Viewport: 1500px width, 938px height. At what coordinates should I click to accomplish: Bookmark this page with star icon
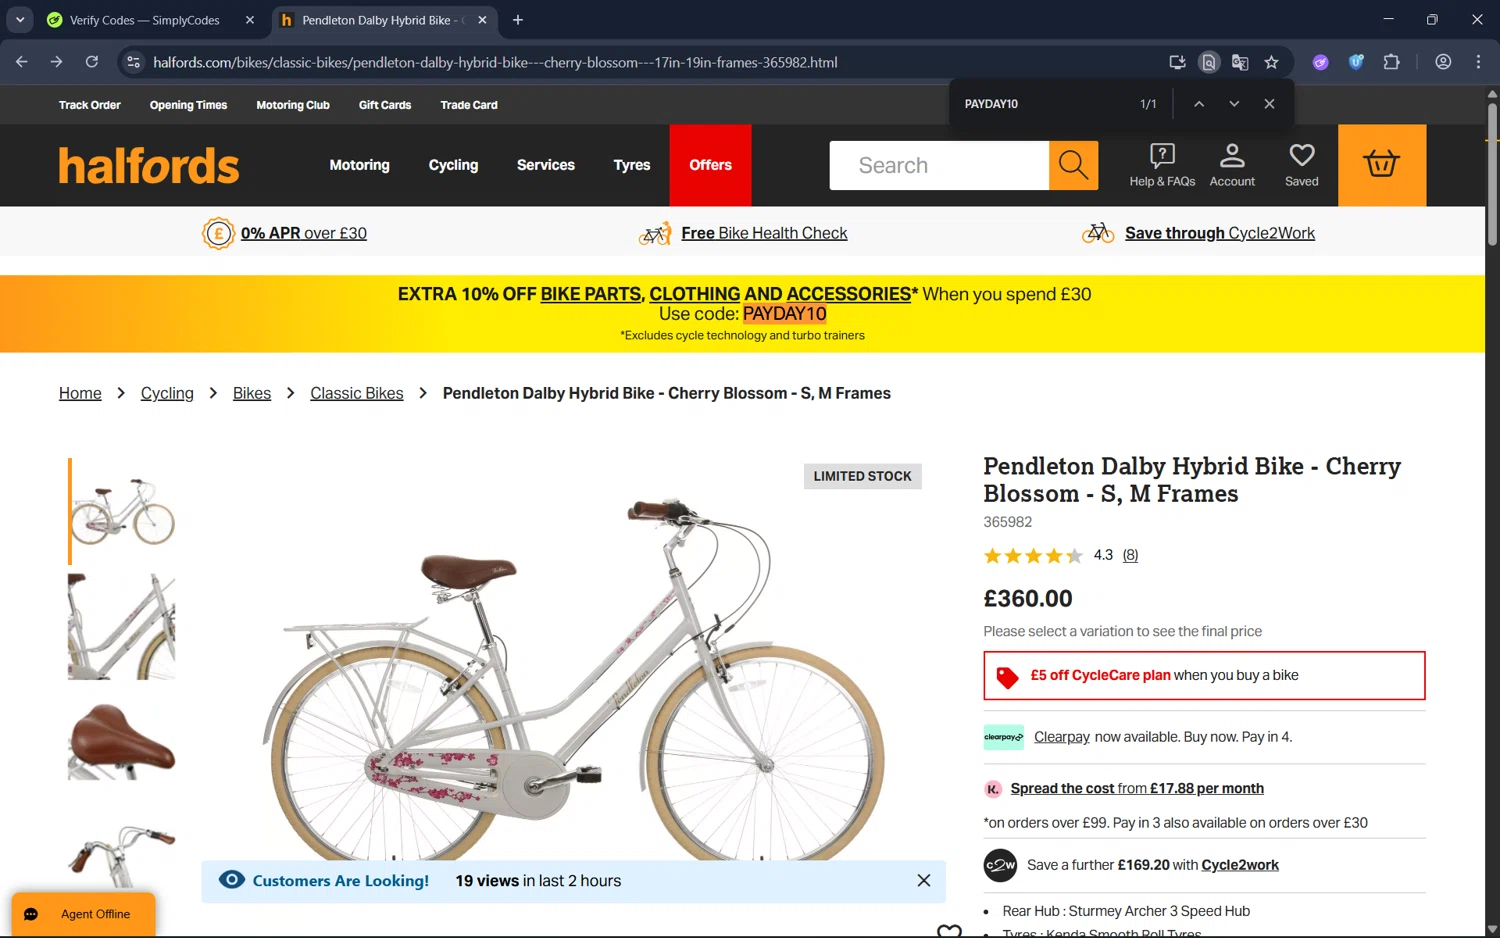(1271, 62)
